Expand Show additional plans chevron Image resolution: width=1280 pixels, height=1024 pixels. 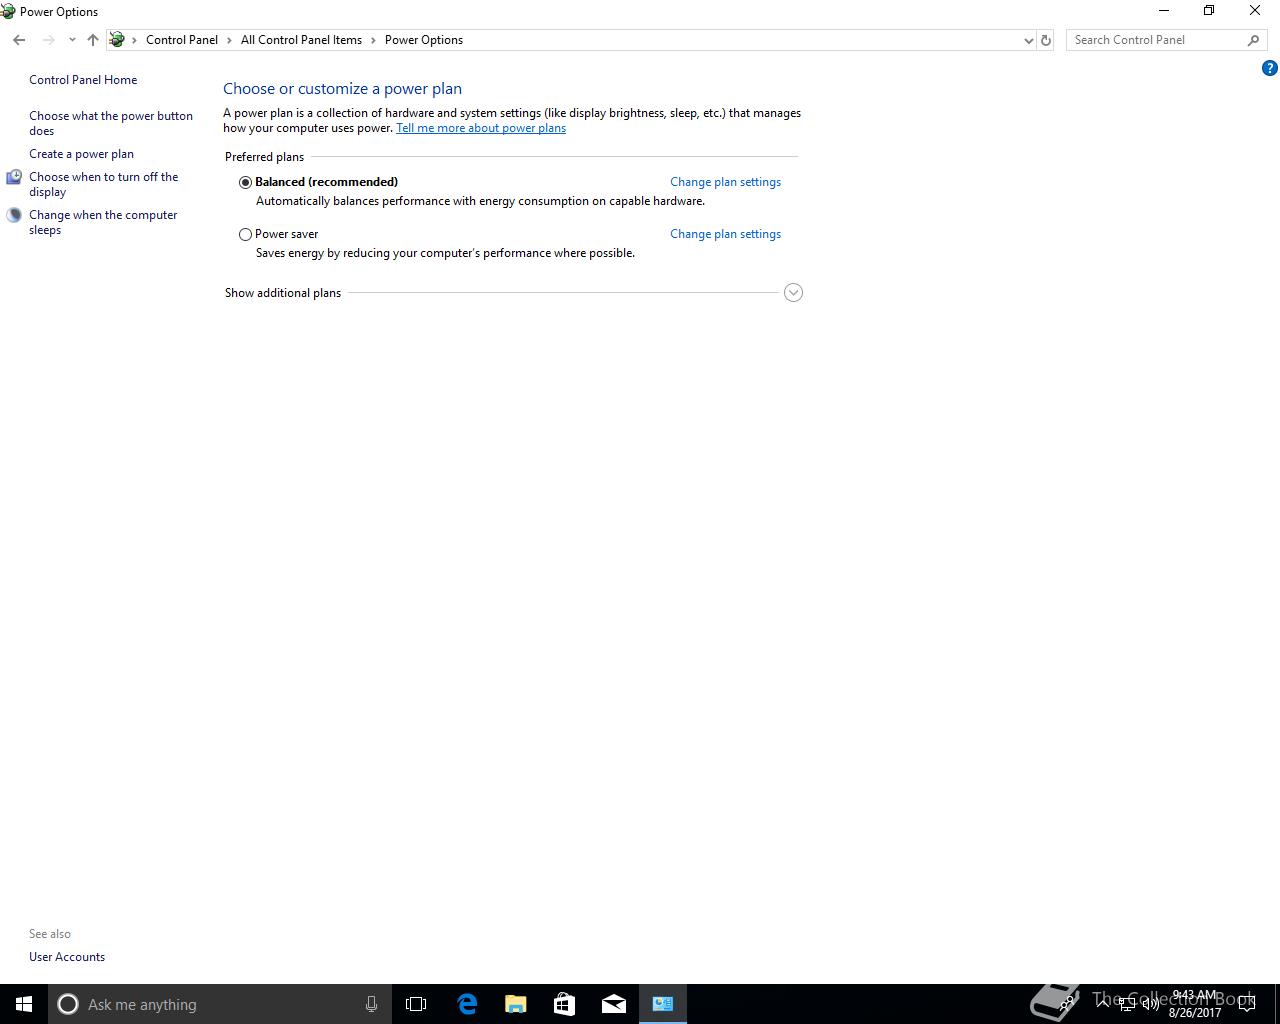[793, 293]
